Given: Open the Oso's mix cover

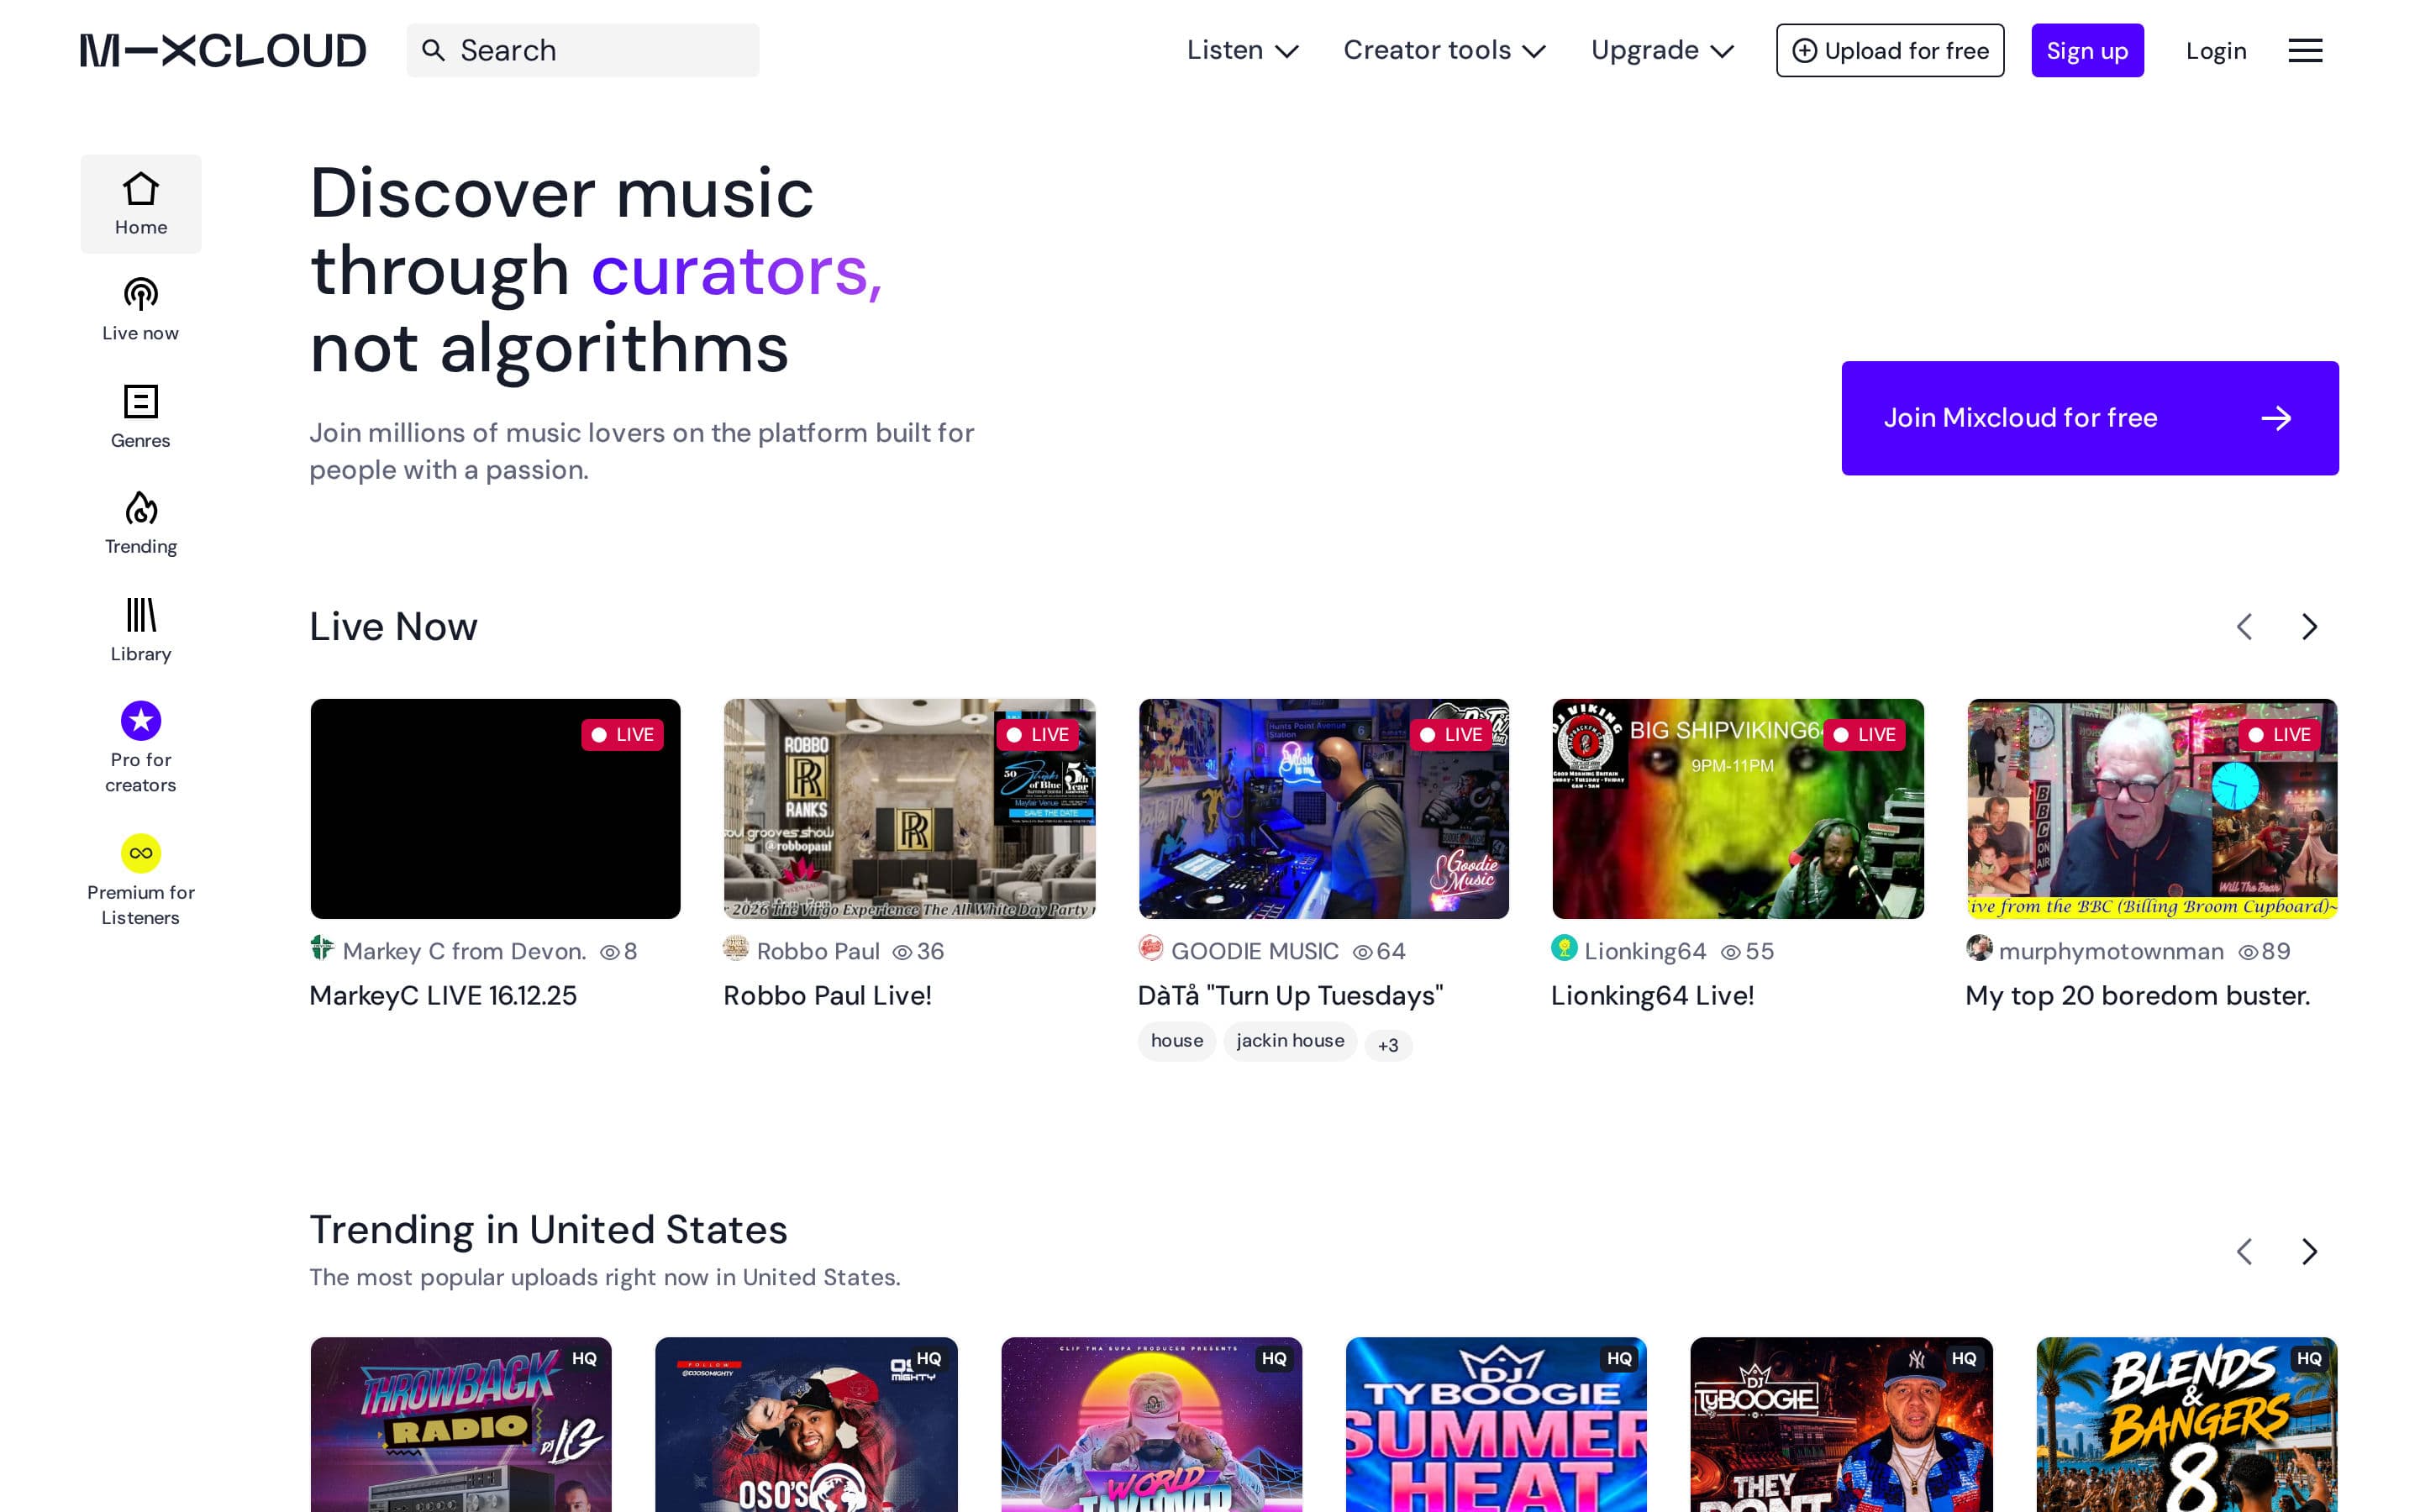Looking at the screenshot, I should [x=806, y=1425].
